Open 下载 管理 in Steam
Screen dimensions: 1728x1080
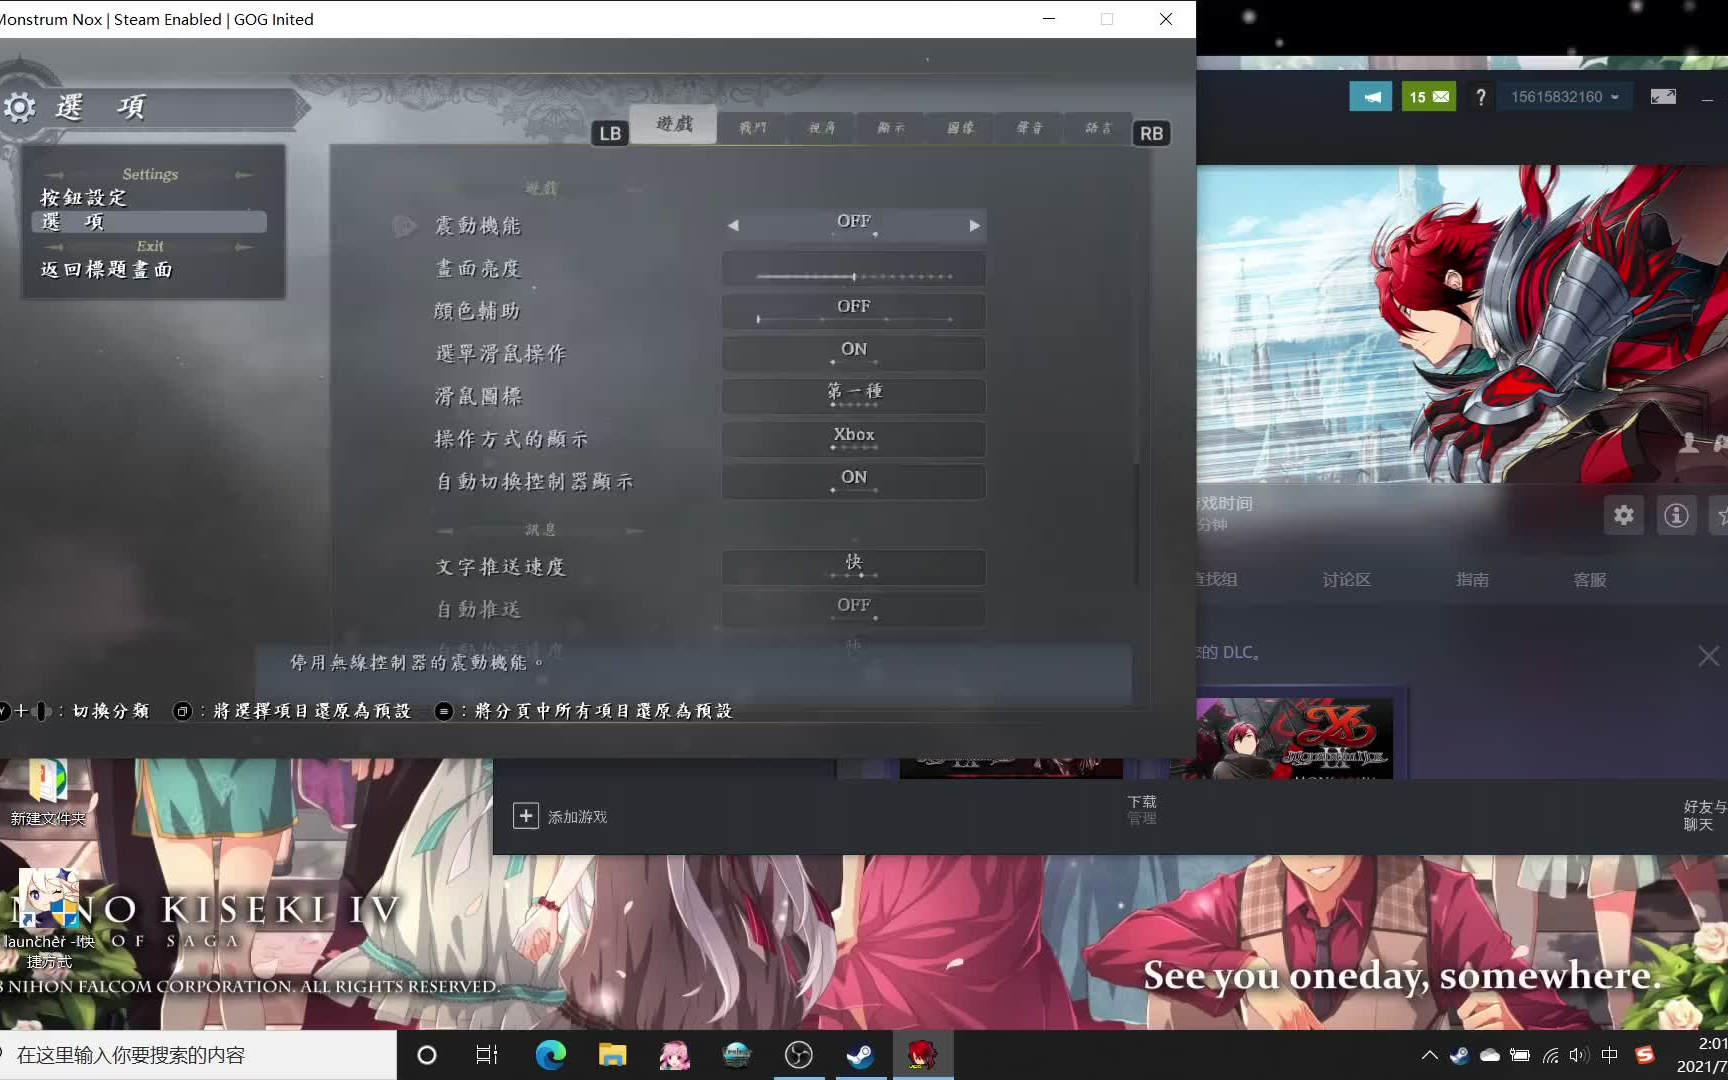point(1142,810)
